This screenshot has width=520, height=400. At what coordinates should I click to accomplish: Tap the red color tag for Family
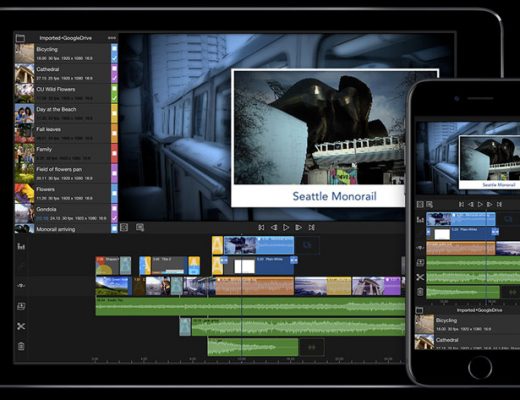tap(114, 153)
